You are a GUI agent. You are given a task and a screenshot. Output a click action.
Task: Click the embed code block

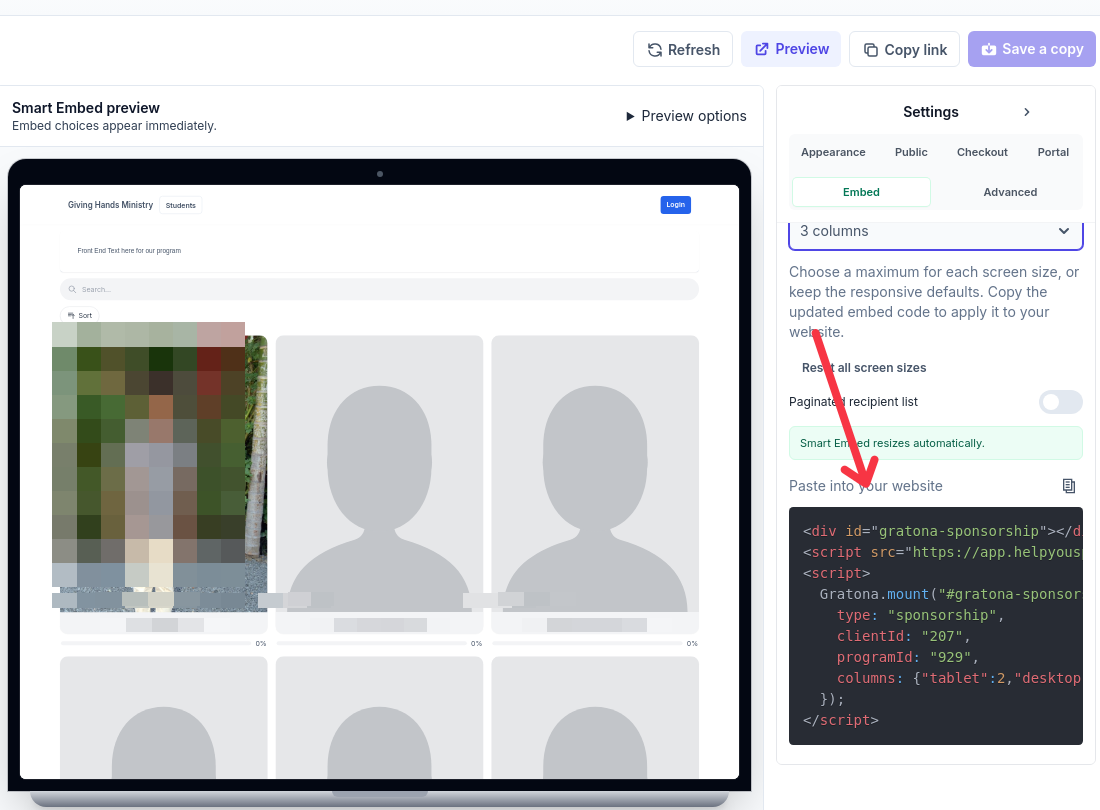936,626
